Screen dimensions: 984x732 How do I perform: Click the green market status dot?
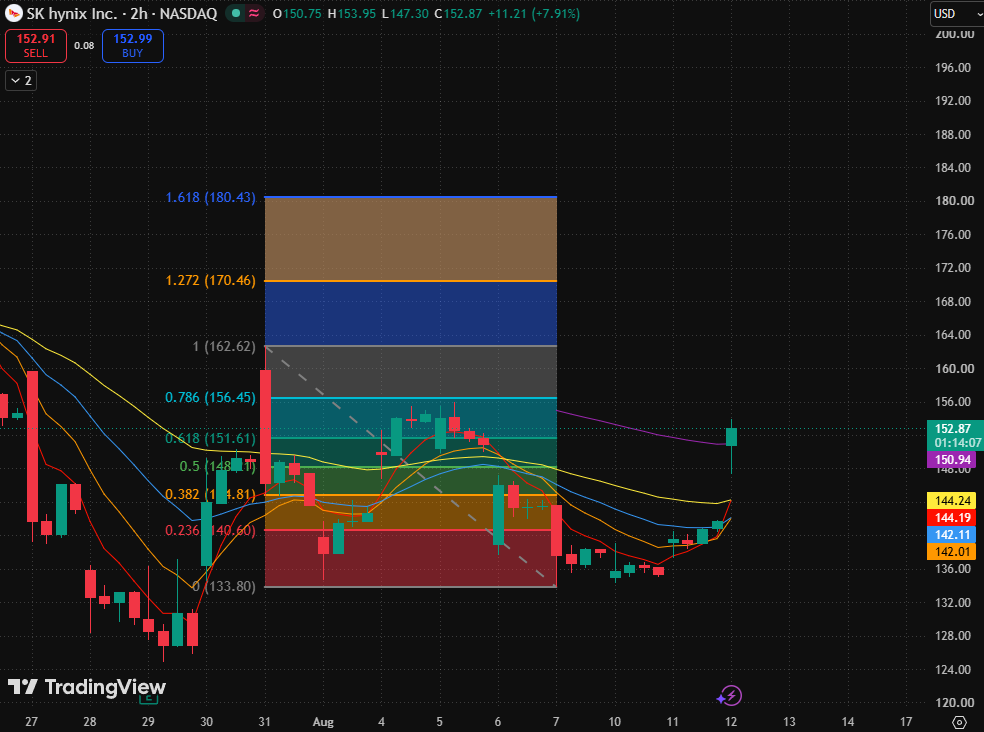pyautogui.click(x=235, y=13)
